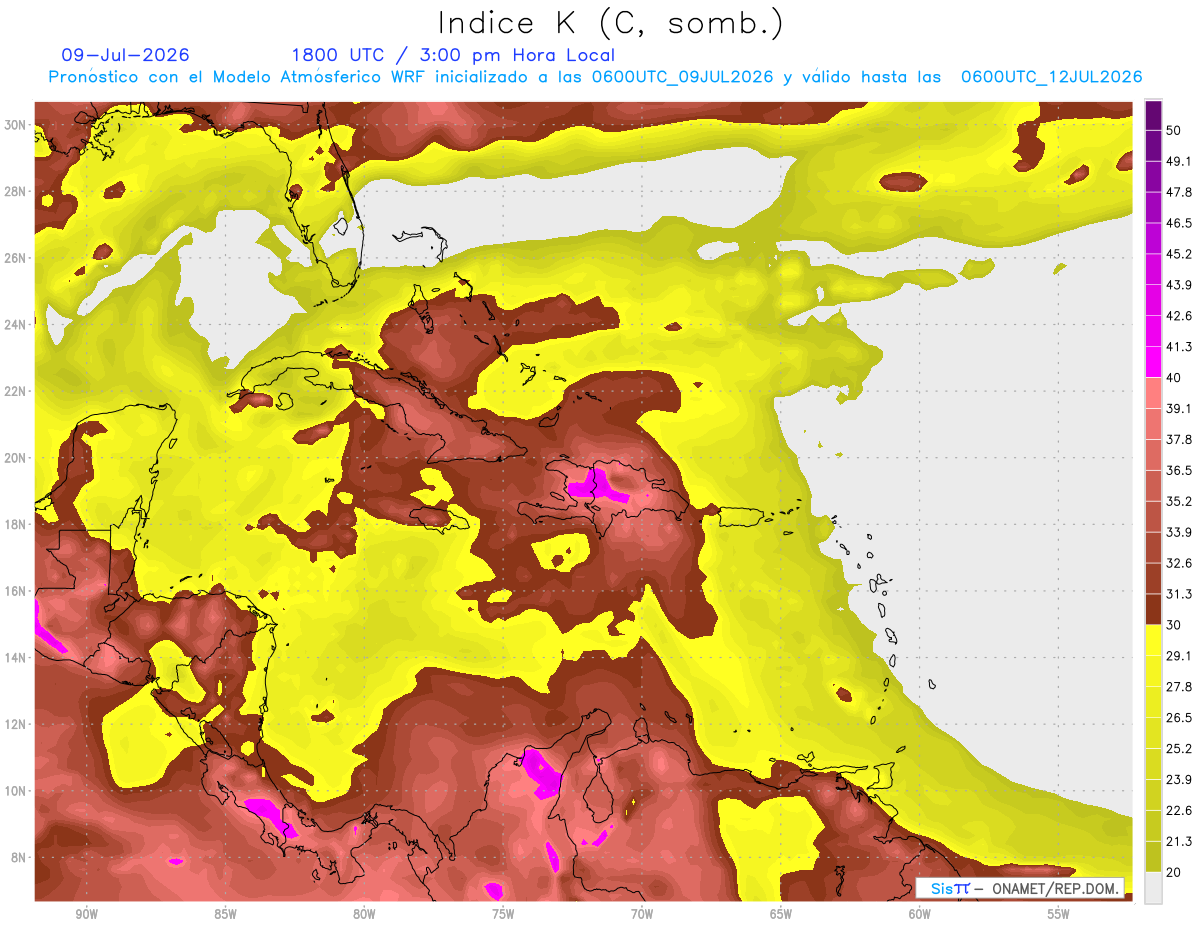1200x927 pixels.
Task: Click the map title "Indice K (C, somb.)"
Action: pos(610,23)
